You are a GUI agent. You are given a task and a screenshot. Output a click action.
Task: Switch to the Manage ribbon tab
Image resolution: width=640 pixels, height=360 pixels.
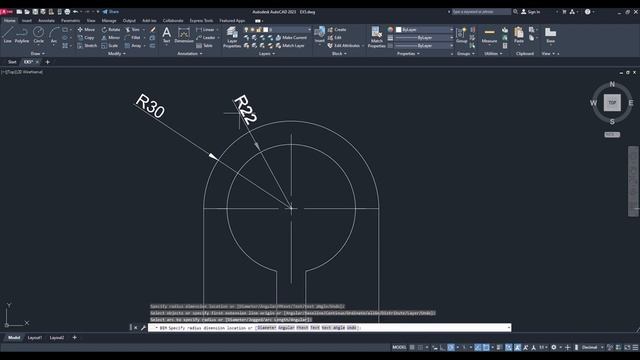[109, 20]
